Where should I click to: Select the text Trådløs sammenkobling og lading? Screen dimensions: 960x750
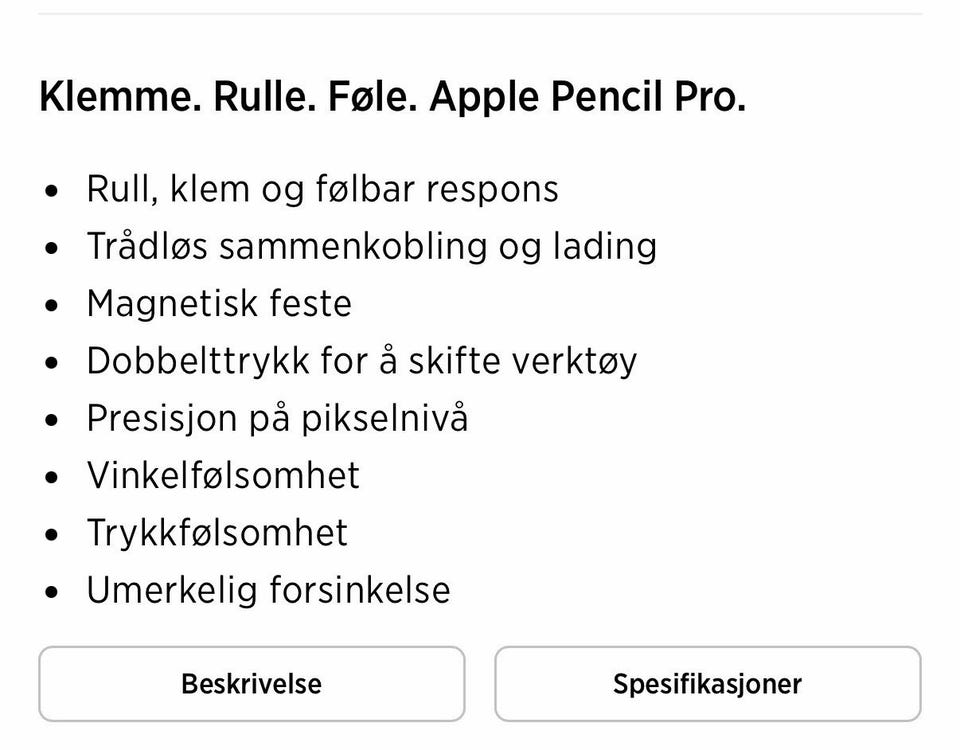tap(372, 246)
